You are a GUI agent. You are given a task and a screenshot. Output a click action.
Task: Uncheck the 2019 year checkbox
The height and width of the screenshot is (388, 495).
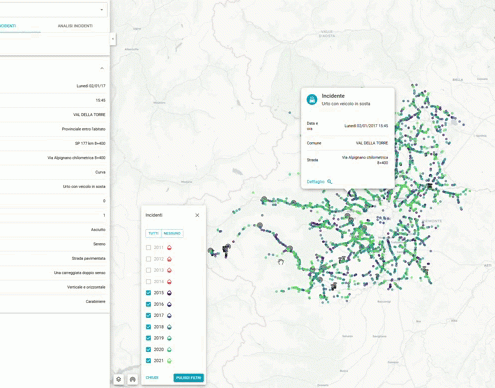(148, 338)
